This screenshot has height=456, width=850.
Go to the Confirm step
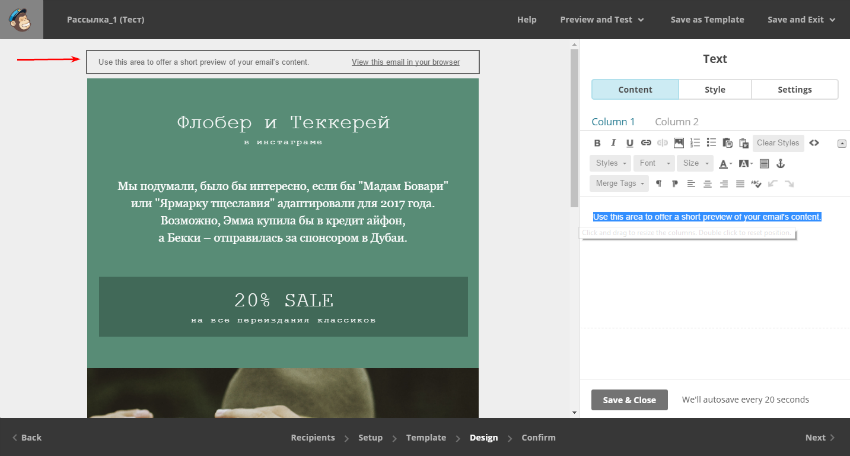(538, 438)
